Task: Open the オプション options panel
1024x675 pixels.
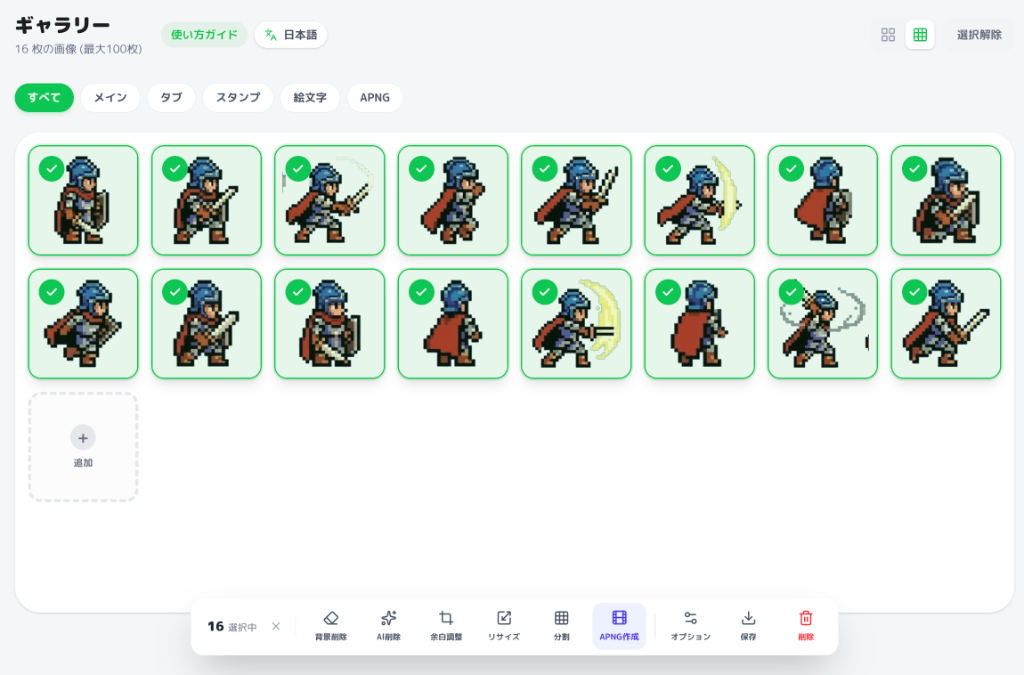Action: tap(692, 625)
